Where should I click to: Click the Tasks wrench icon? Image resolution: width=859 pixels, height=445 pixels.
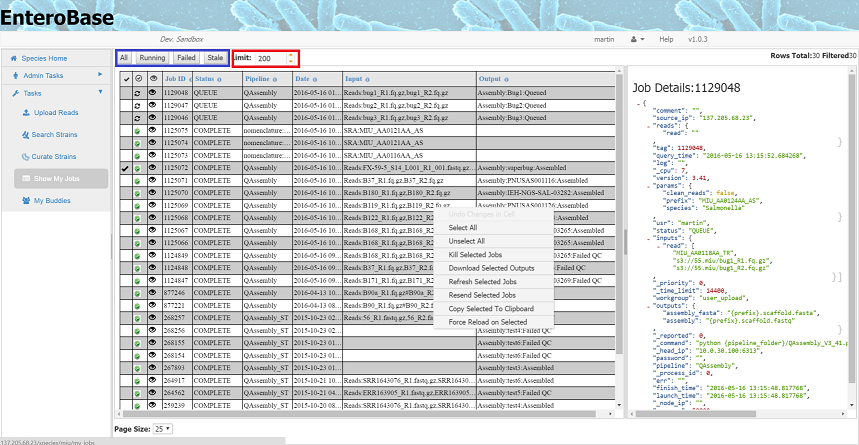coord(15,93)
